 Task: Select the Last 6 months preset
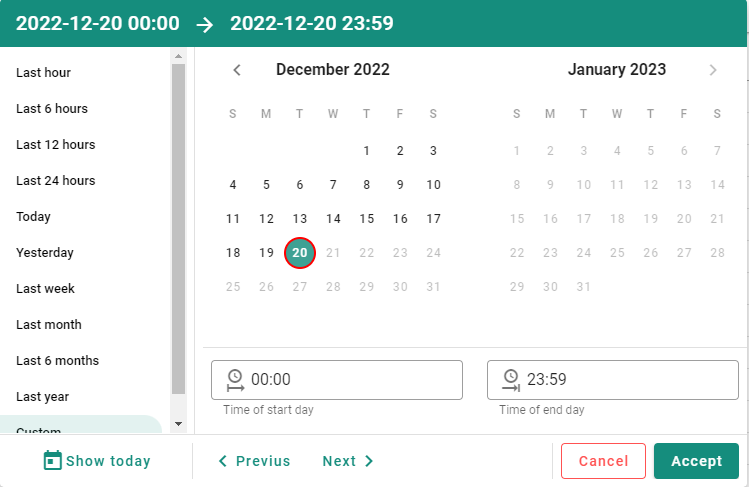point(57,360)
